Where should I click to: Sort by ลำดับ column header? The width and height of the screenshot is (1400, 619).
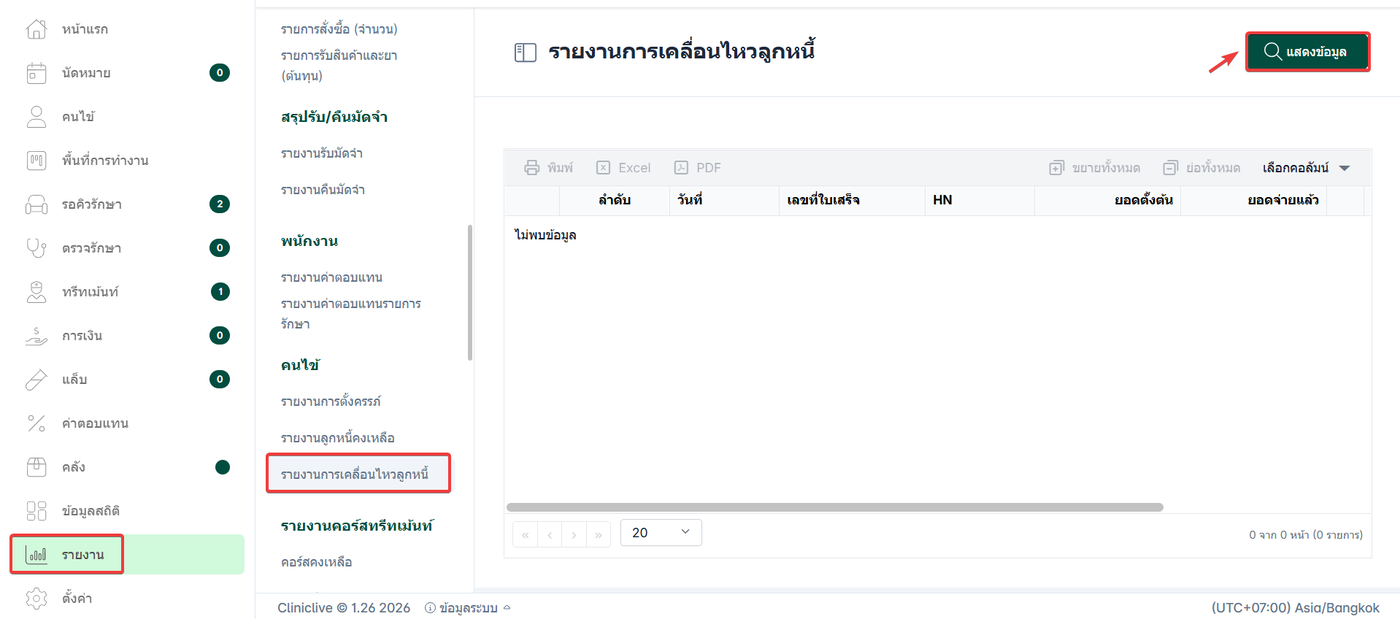pos(614,201)
